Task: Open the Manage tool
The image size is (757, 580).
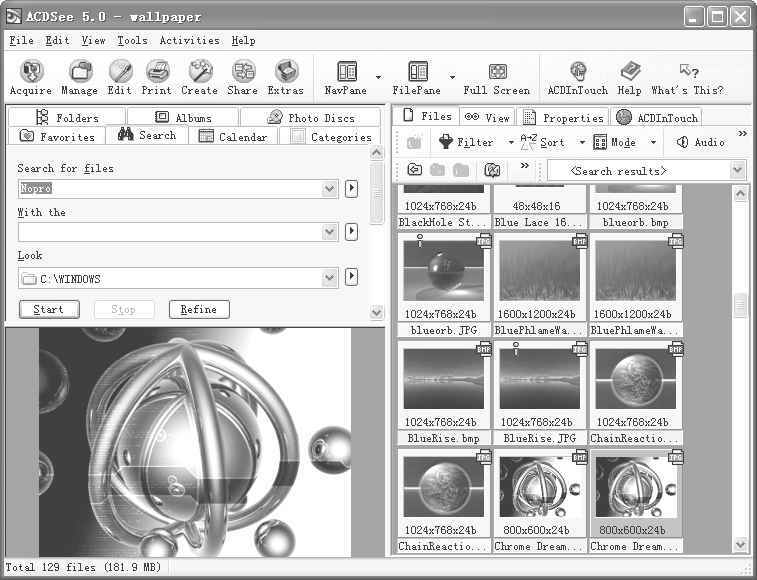Action: [79, 77]
